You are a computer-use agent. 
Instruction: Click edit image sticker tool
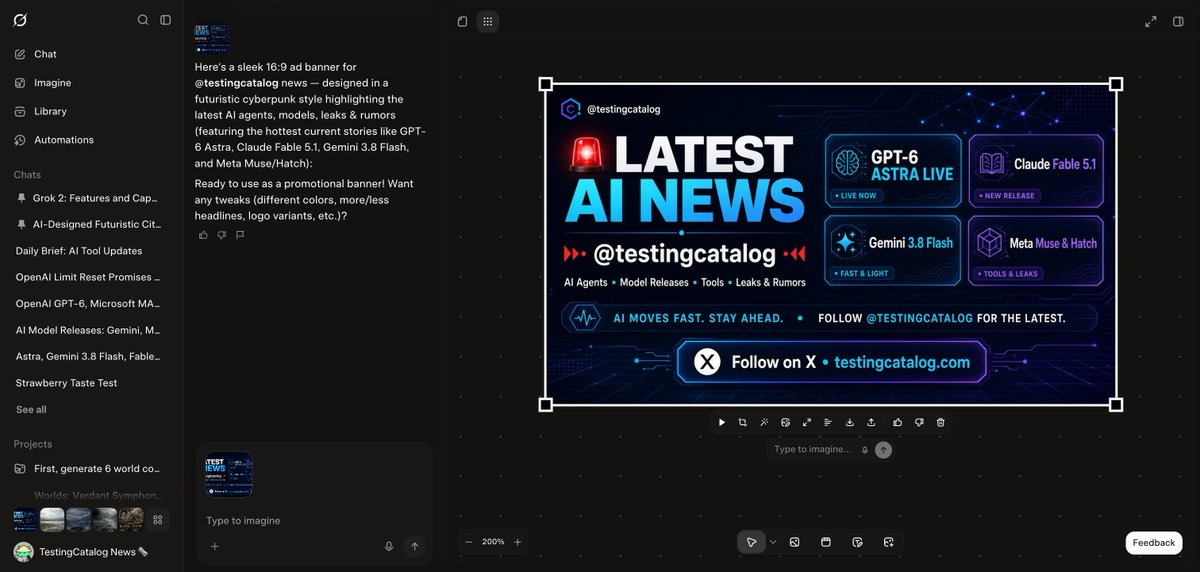coord(786,422)
